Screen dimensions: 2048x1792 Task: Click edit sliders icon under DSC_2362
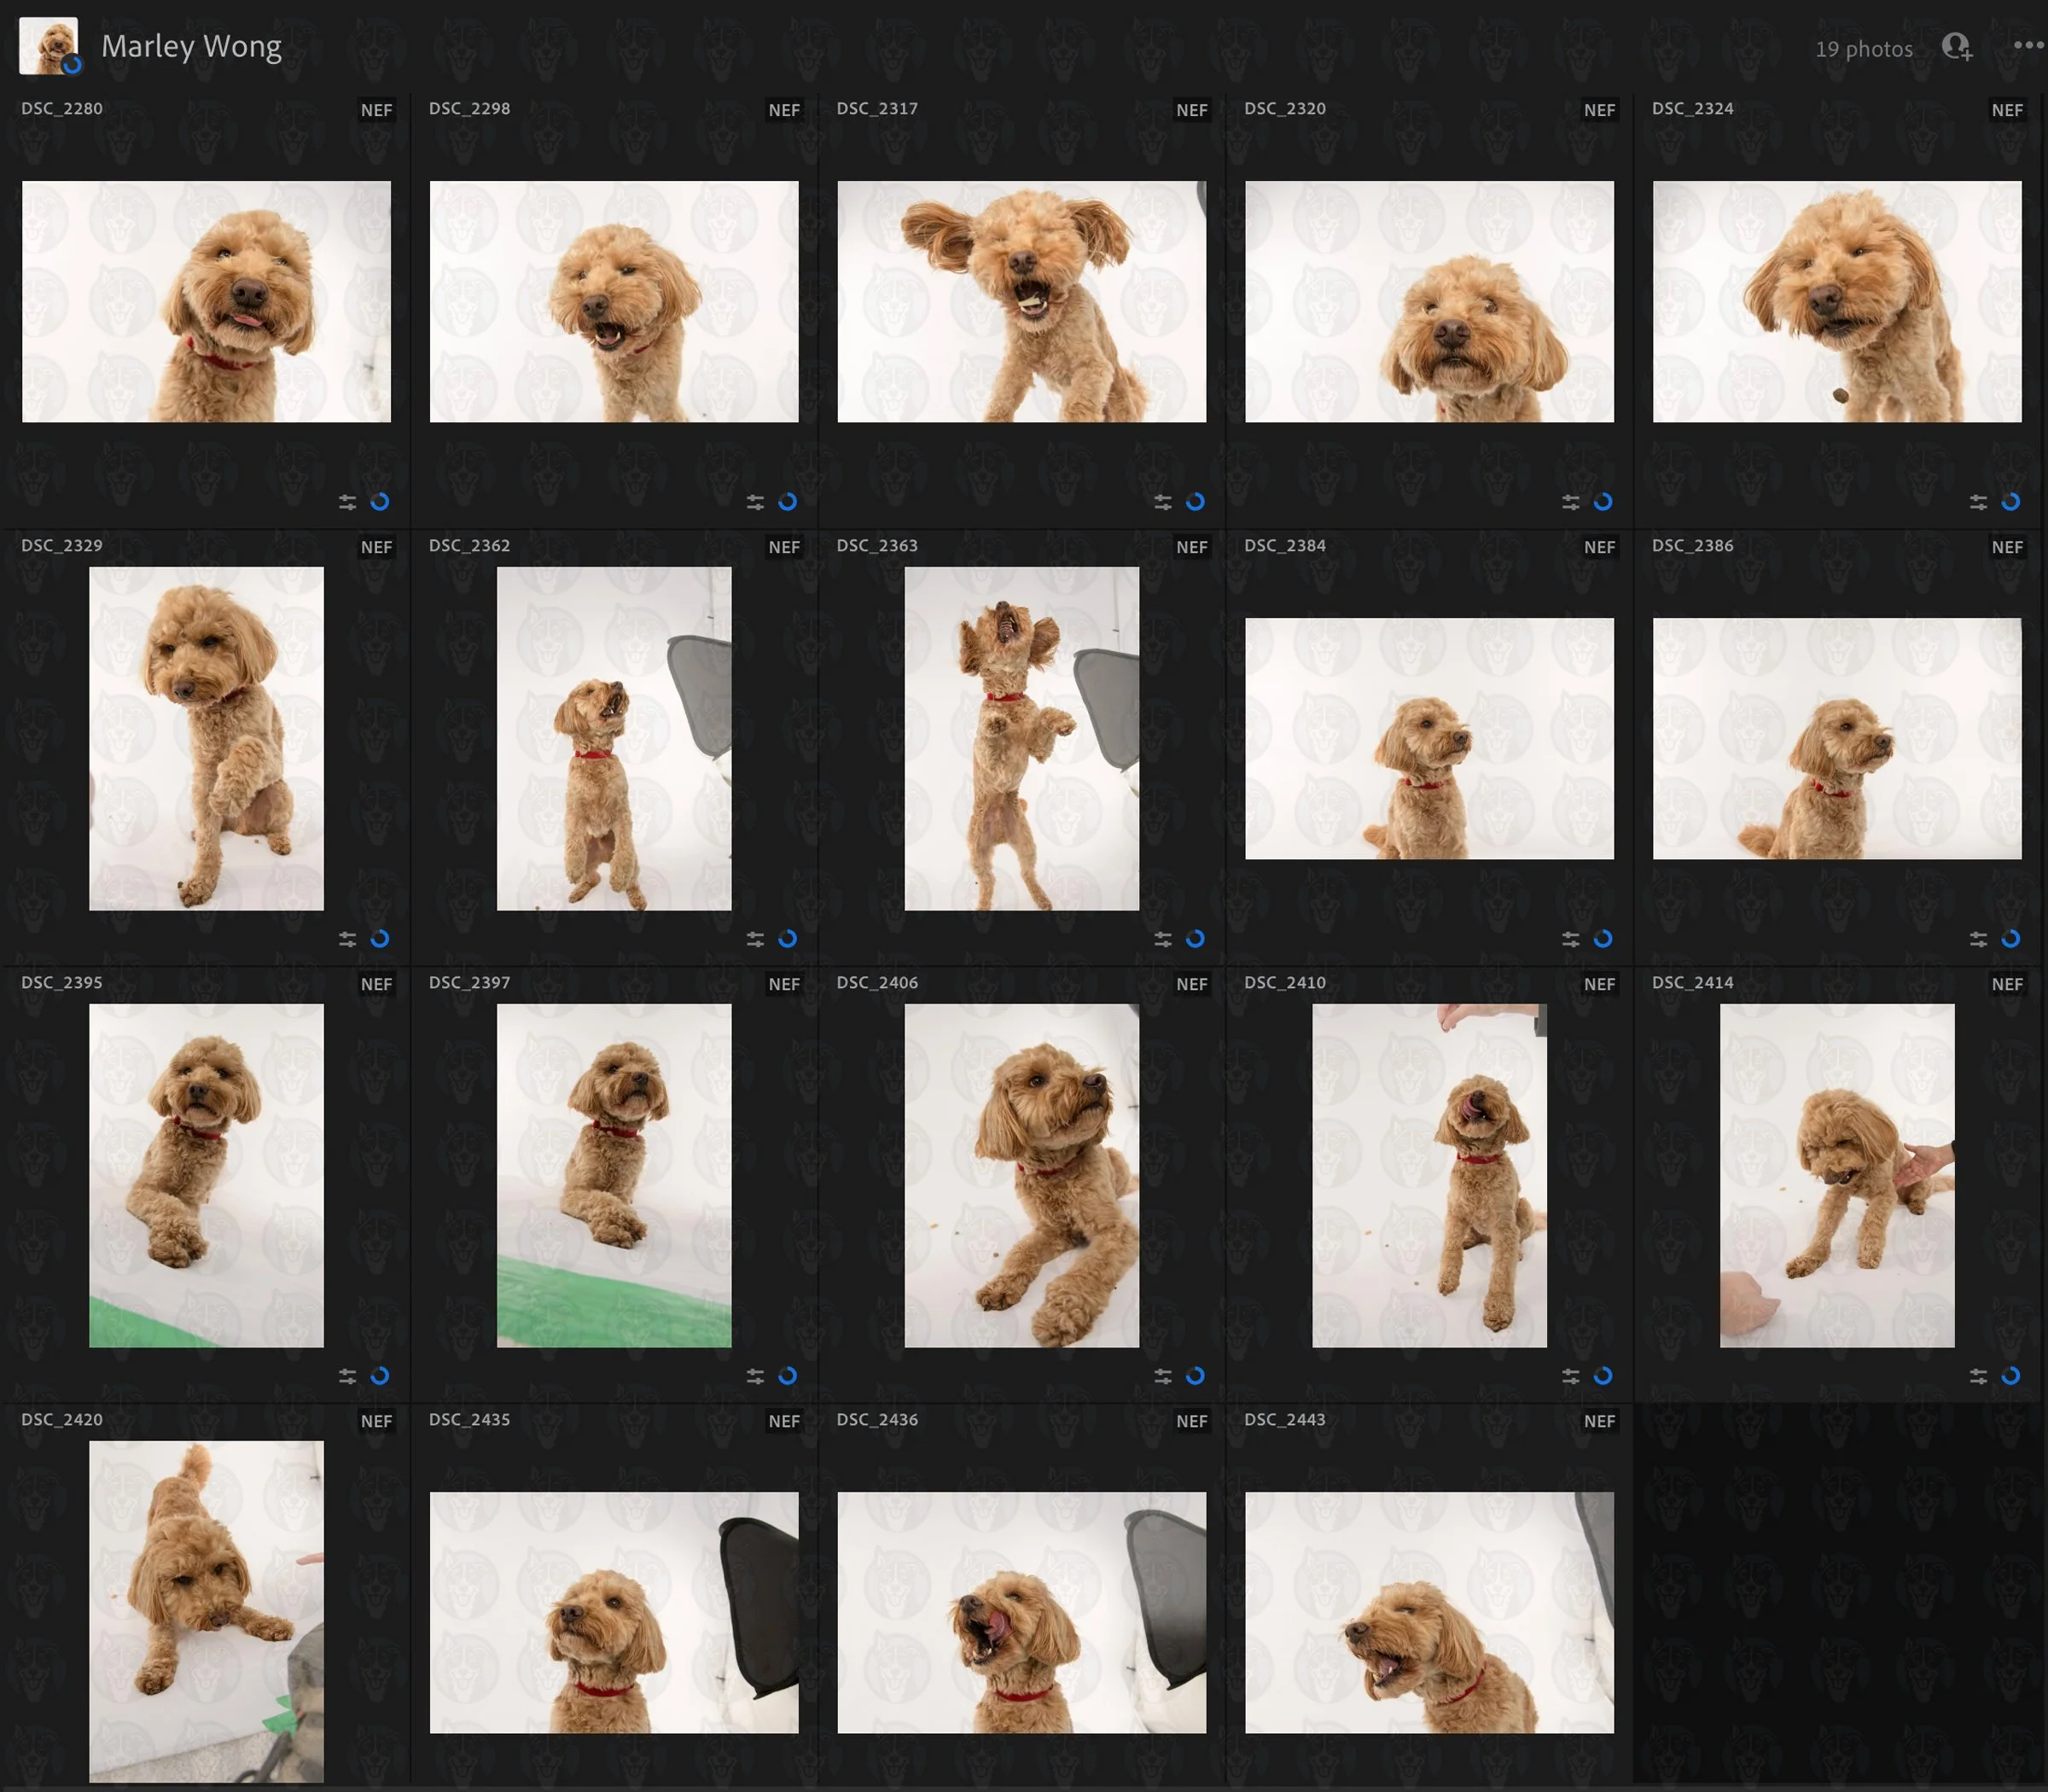coord(755,939)
